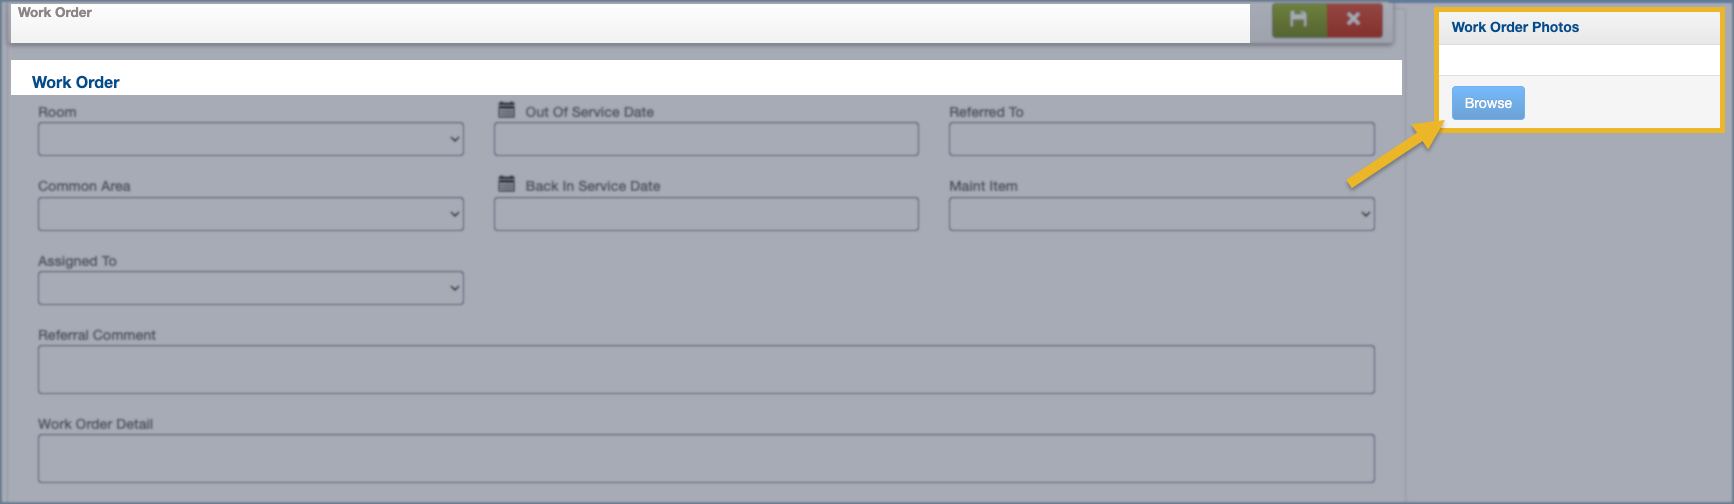
Task: Expand the Room dropdown
Action: point(250,139)
